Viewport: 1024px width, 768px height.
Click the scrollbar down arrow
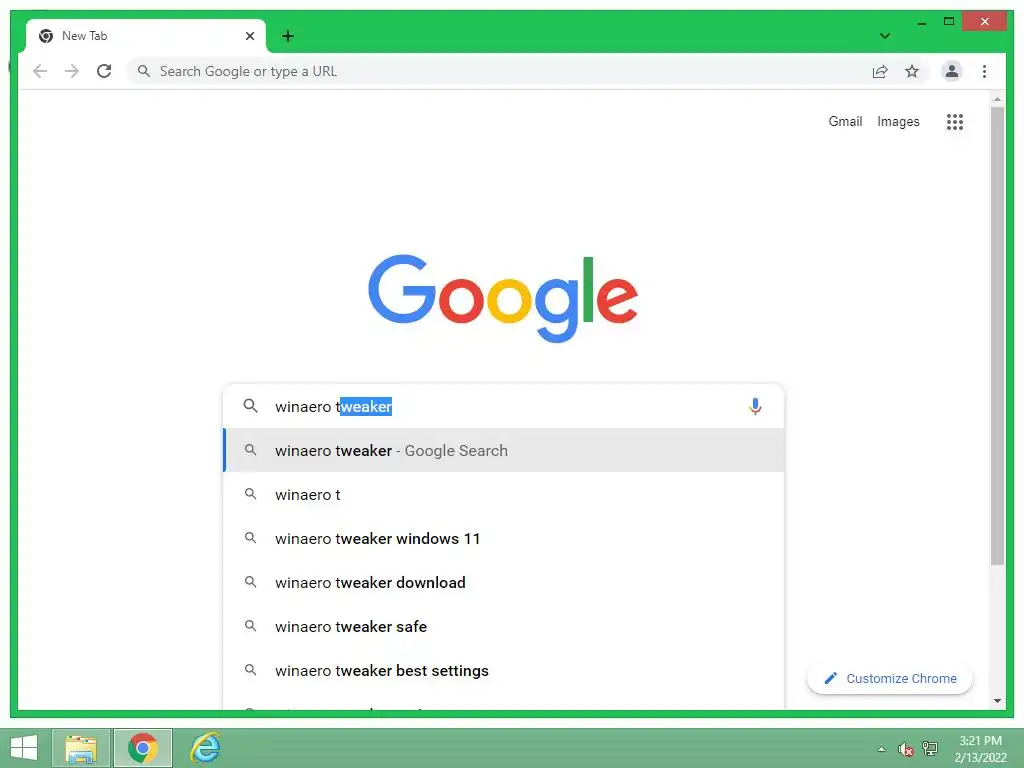(997, 701)
